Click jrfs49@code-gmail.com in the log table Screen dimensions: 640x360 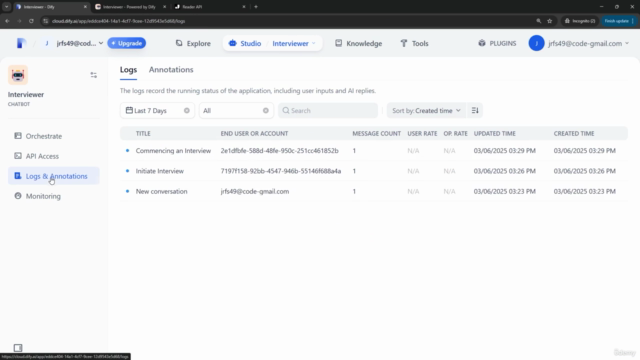[x=255, y=191]
